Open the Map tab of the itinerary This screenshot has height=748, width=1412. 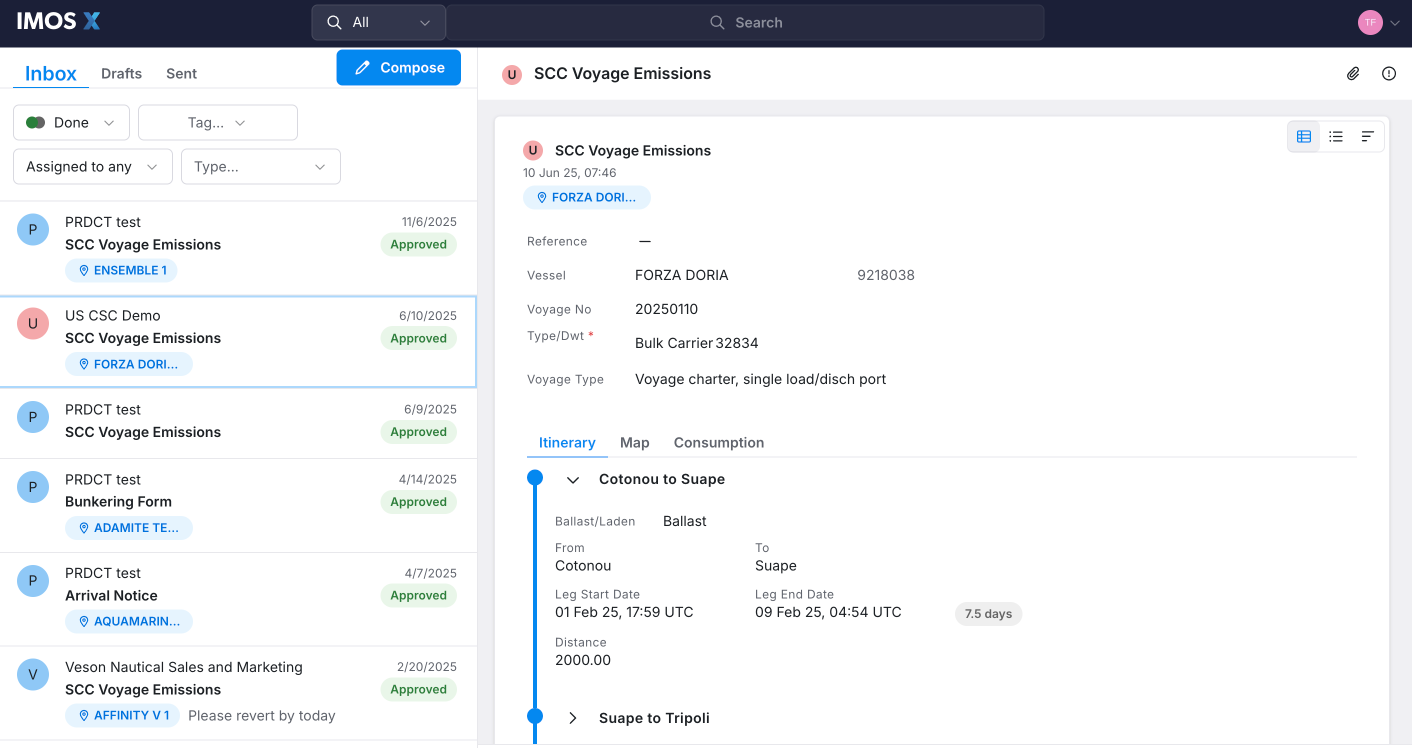coord(634,442)
